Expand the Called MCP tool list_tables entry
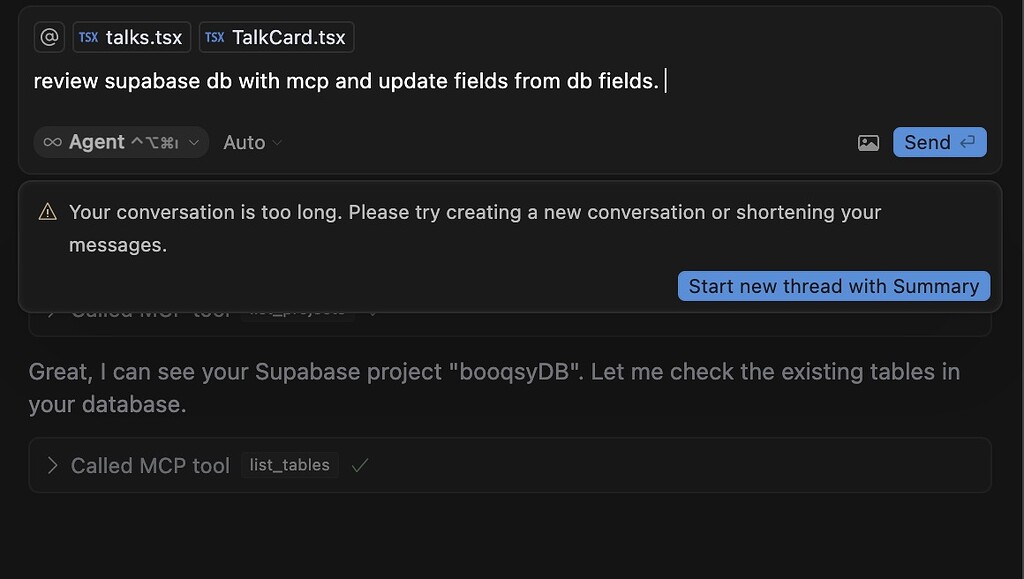Viewport: 1024px width, 579px height. tap(51, 465)
